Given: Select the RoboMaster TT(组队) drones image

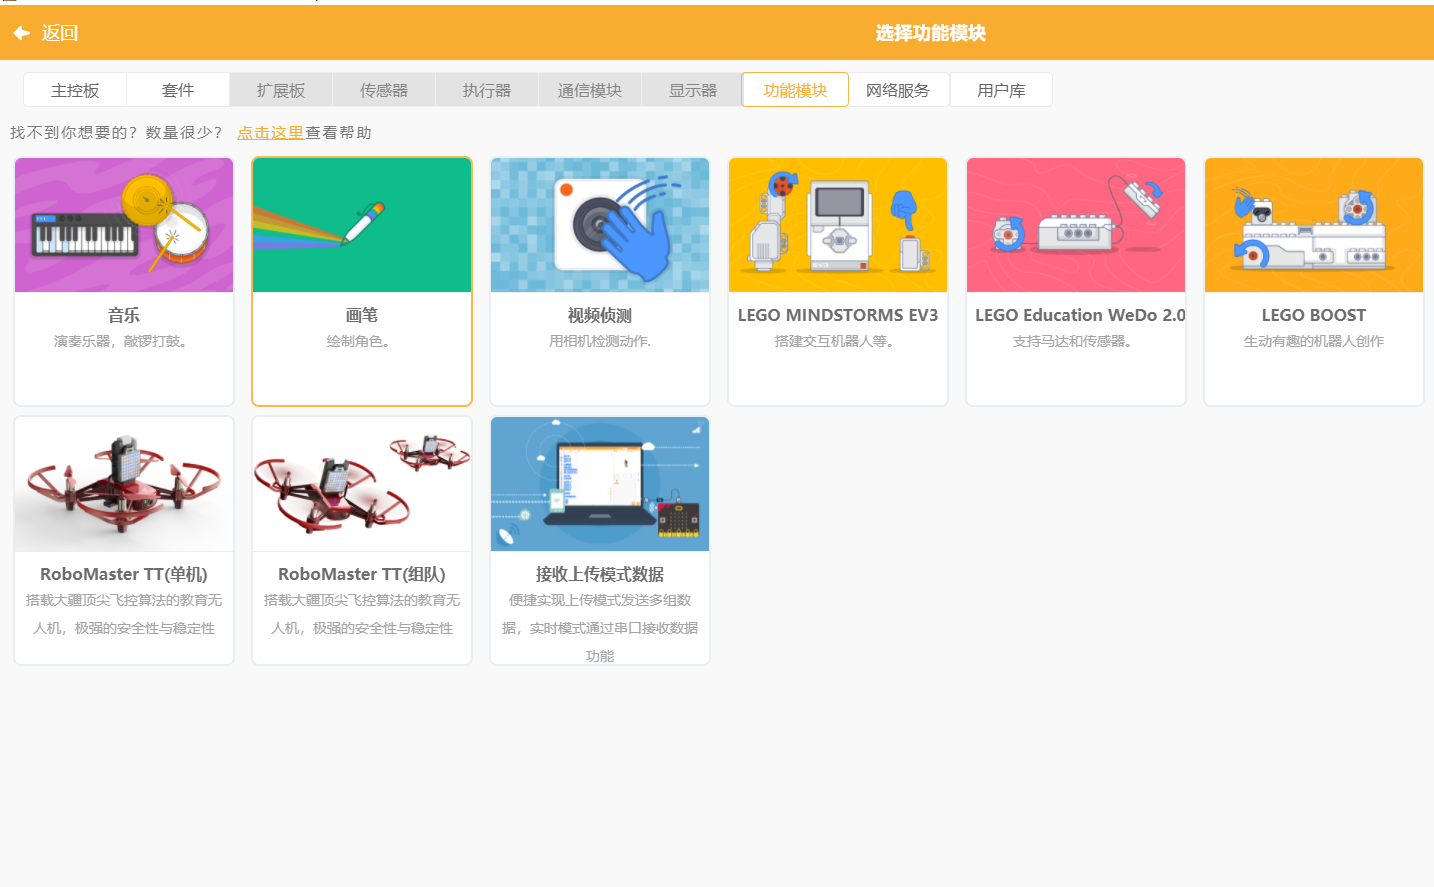Looking at the screenshot, I should tap(362, 484).
